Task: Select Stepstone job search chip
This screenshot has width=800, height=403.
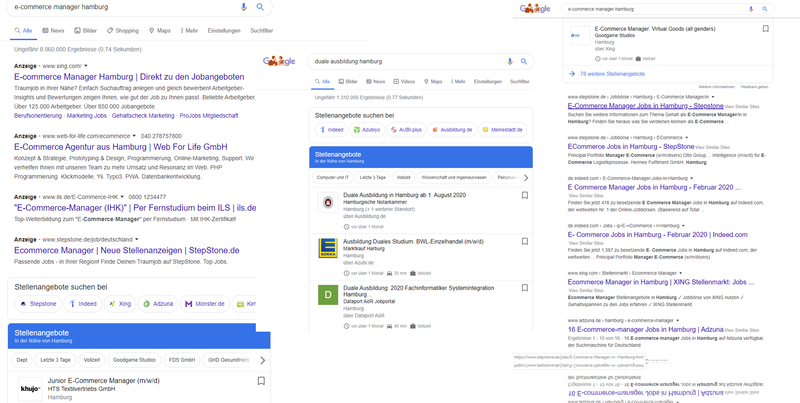Action: click(38, 304)
